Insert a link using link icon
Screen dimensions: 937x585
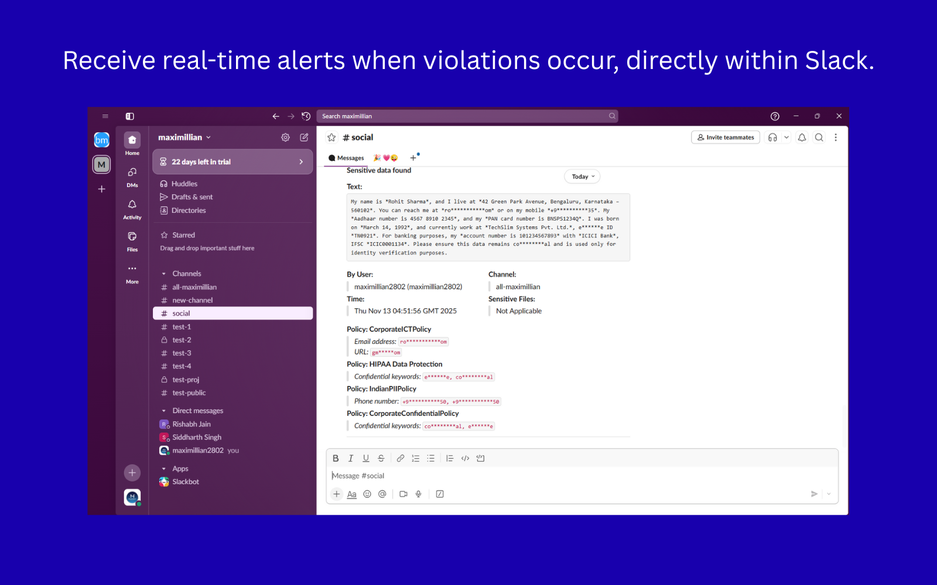[x=400, y=458]
